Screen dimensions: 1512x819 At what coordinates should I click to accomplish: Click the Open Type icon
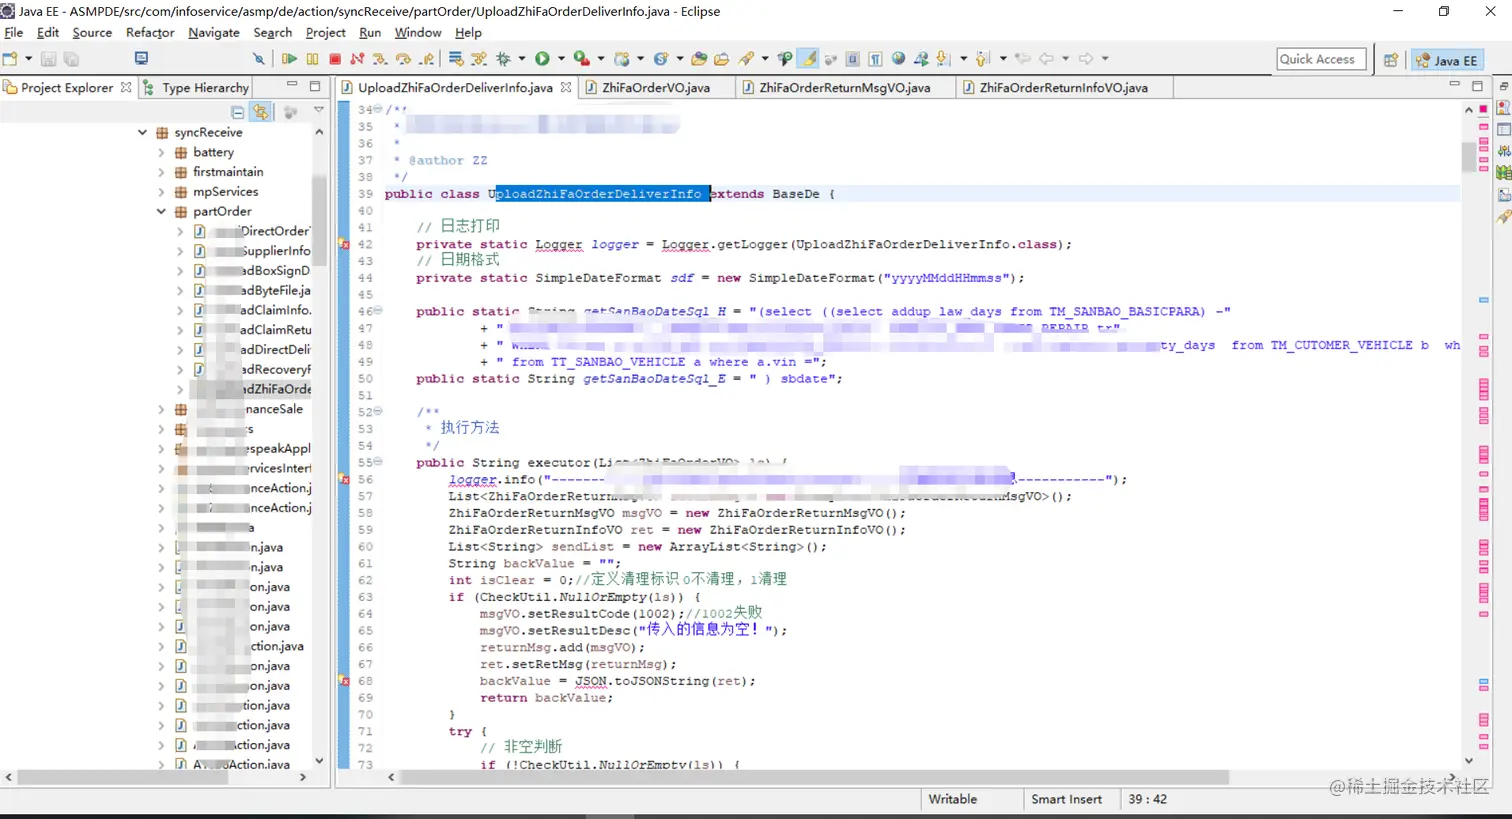[699, 59]
